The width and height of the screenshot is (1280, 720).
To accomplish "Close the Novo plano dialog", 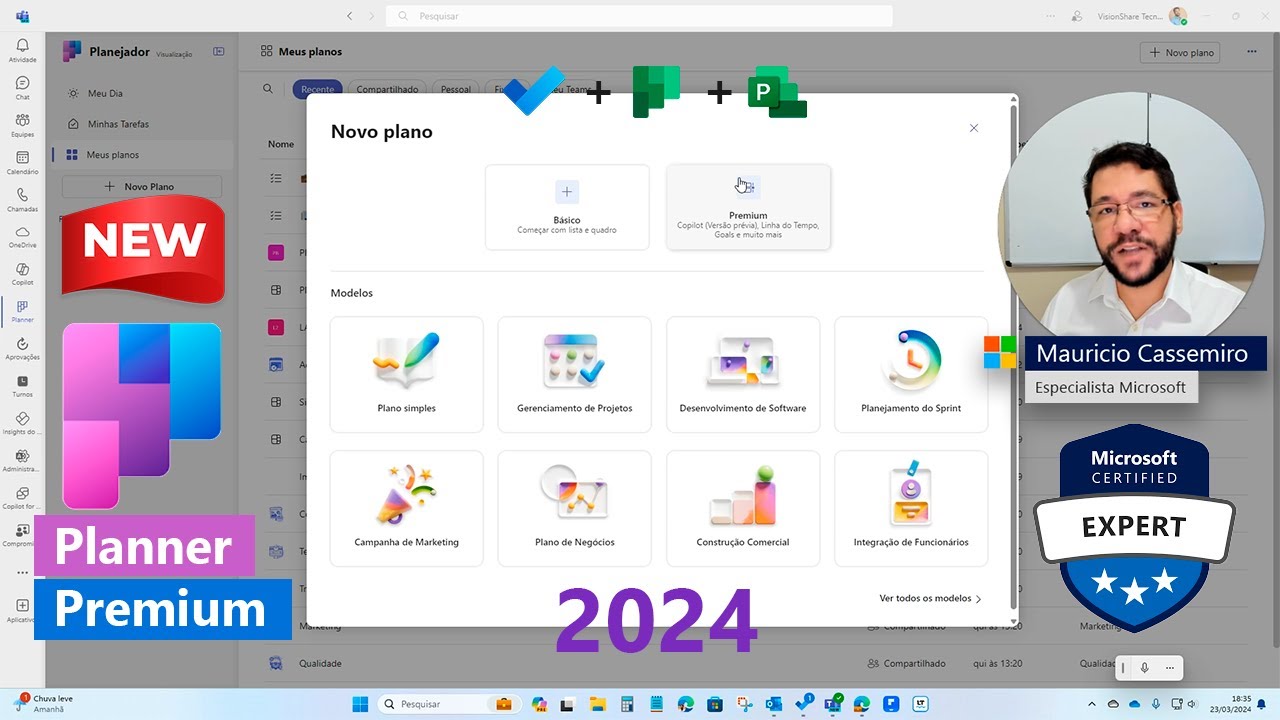I will tap(974, 128).
